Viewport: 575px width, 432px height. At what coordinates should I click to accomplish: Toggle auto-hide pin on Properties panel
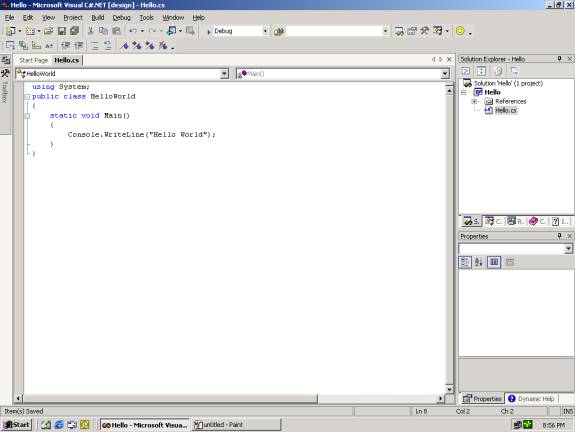click(559, 236)
